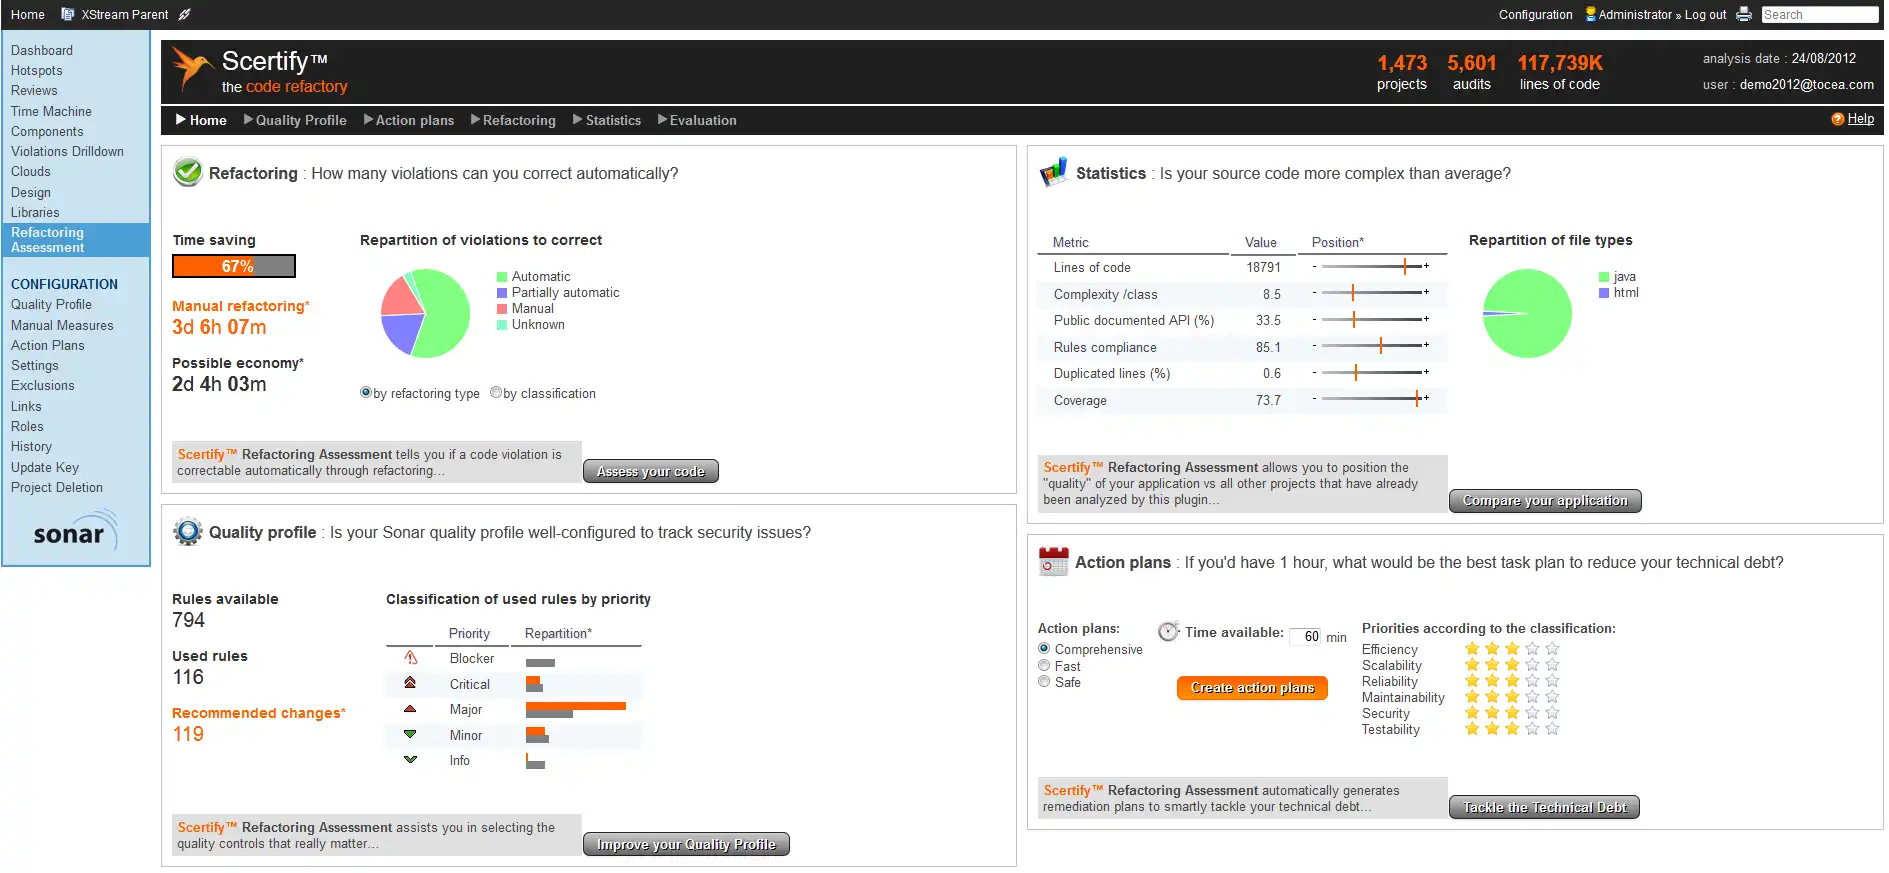
Task: Click the Quality profile gear icon
Action: pyautogui.click(x=188, y=531)
